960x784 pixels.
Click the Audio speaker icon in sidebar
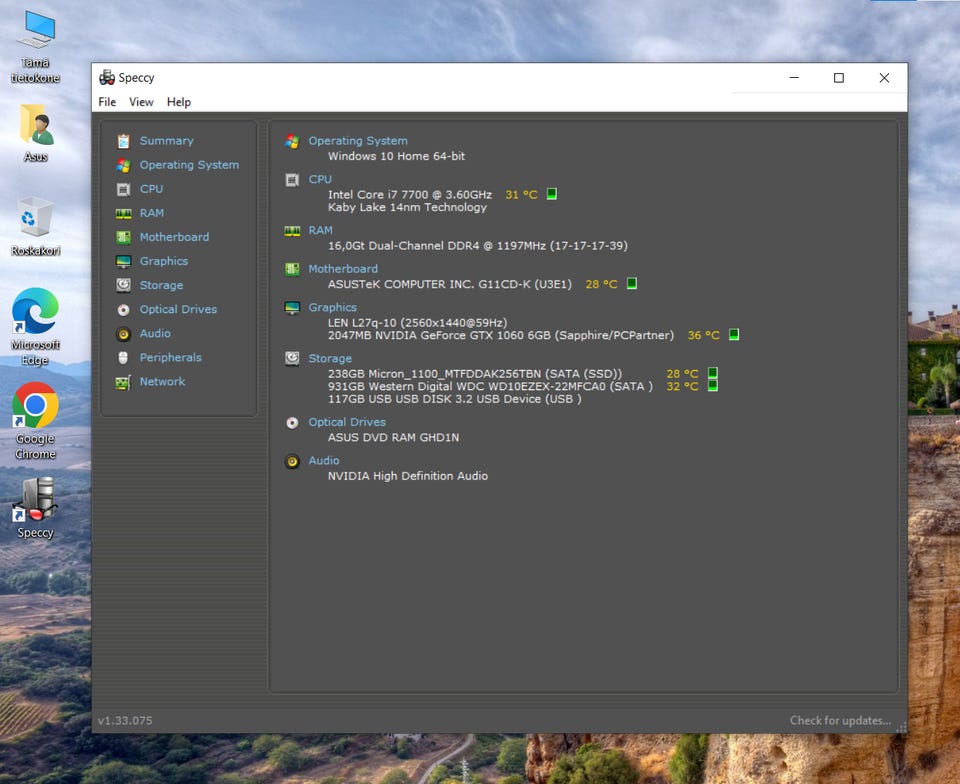[123, 334]
